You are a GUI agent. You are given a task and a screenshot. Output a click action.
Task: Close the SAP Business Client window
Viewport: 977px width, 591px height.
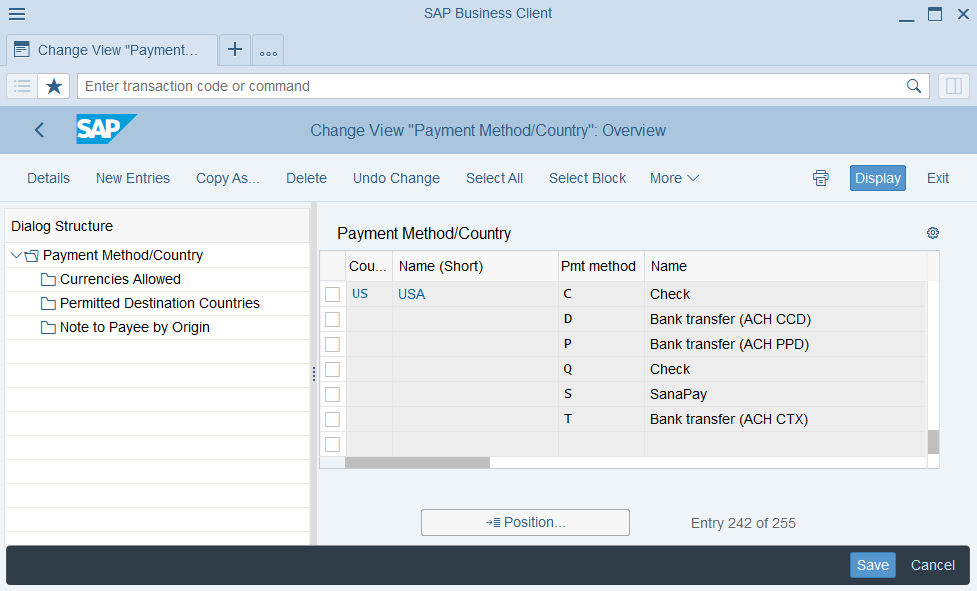click(963, 14)
